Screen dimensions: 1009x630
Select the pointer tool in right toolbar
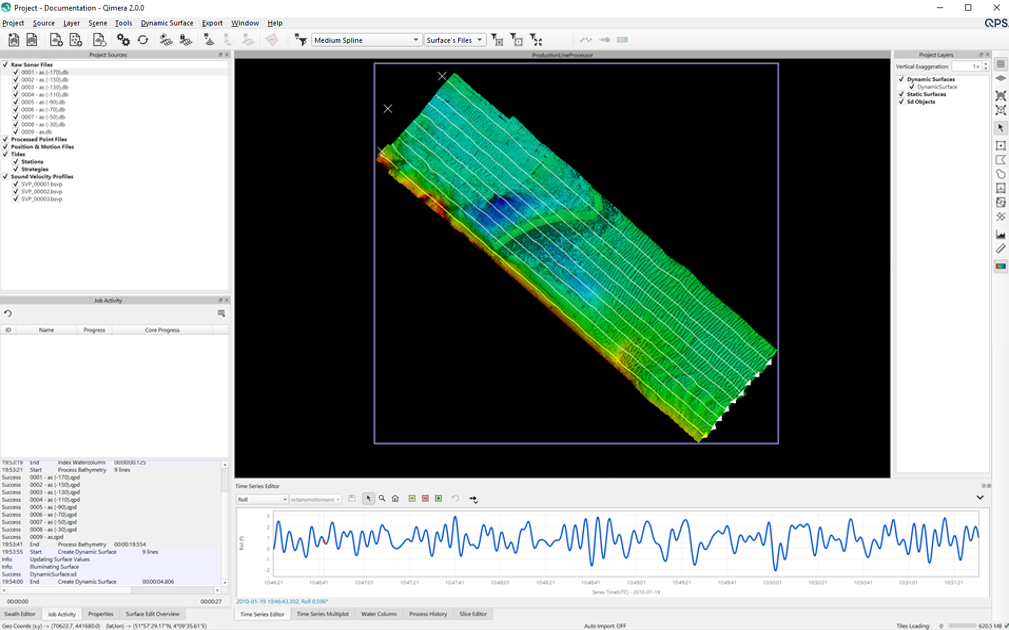(x=1001, y=129)
